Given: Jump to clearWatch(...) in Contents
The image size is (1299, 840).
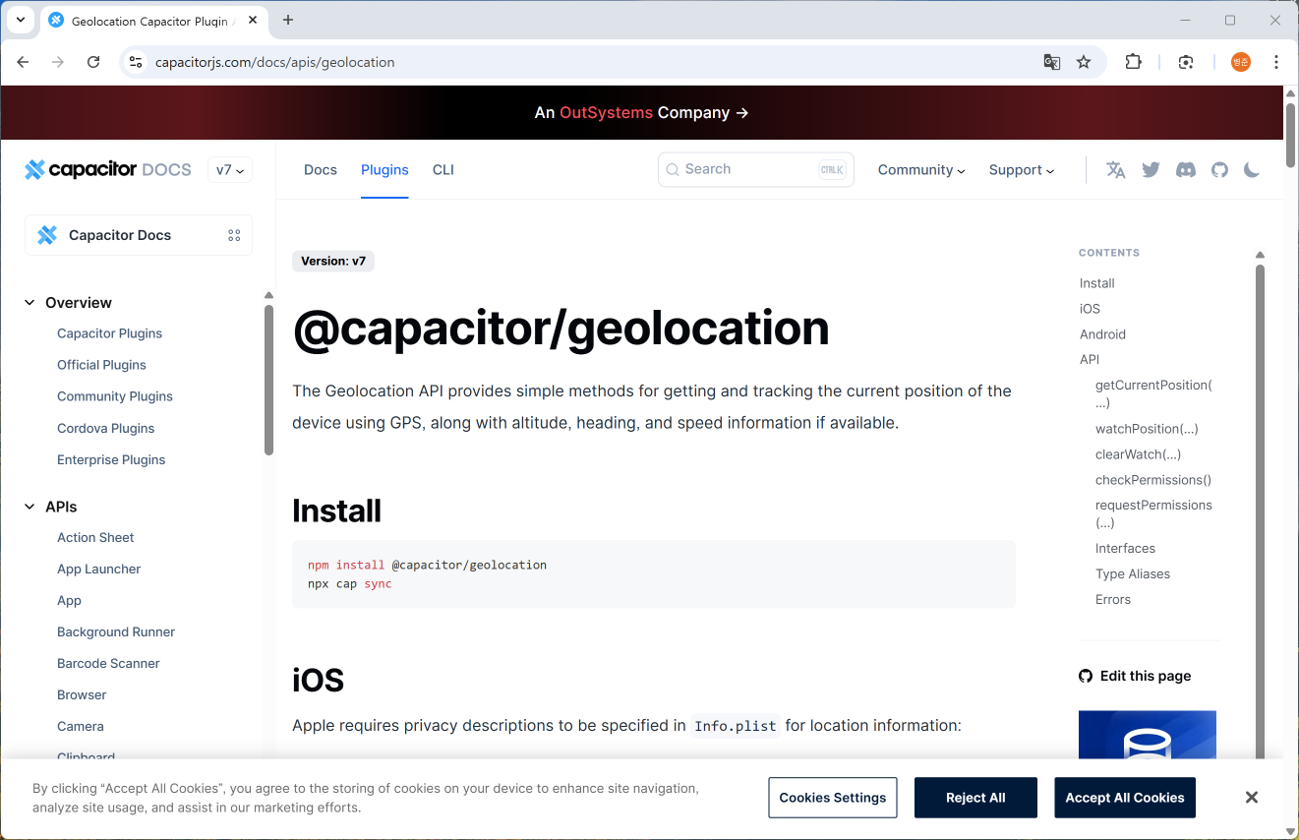Looking at the screenshot, I should tap(1138, 455).
